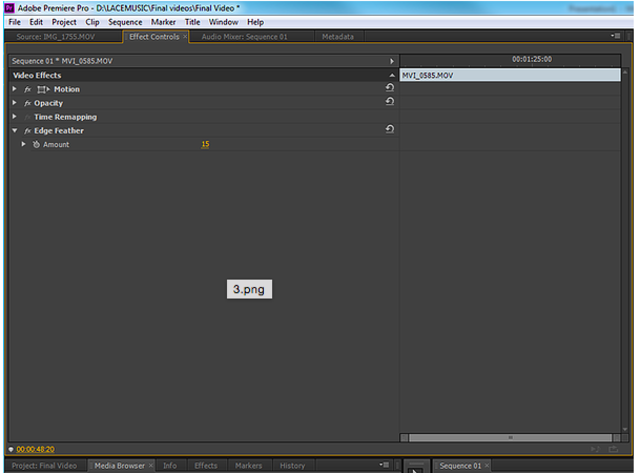This screenshot has width=640, height=473.
Task: Click the 00:01:25:00 time ruler
Action: (x=532, y=59)
